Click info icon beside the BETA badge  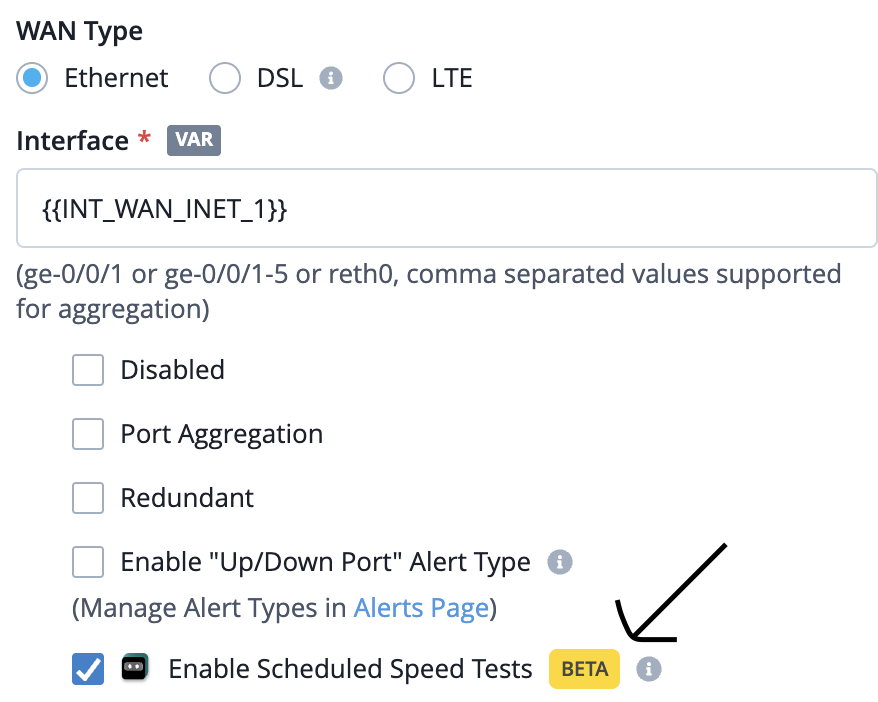pyautogui.click(x=649, y=669)
